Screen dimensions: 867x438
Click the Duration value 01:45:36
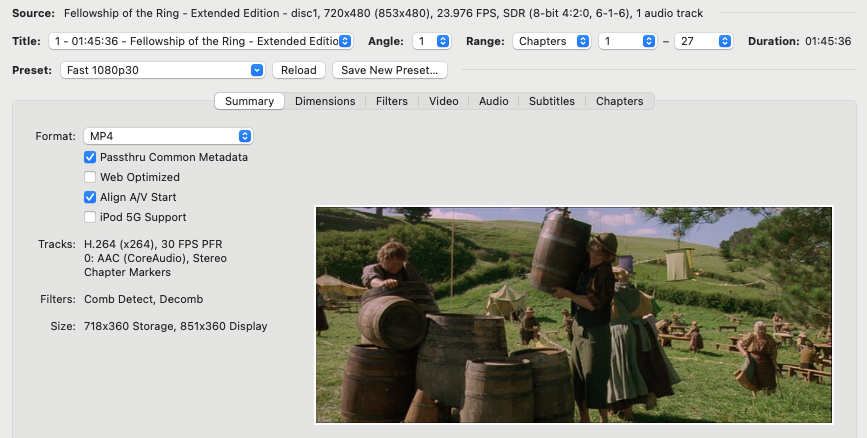828,41
